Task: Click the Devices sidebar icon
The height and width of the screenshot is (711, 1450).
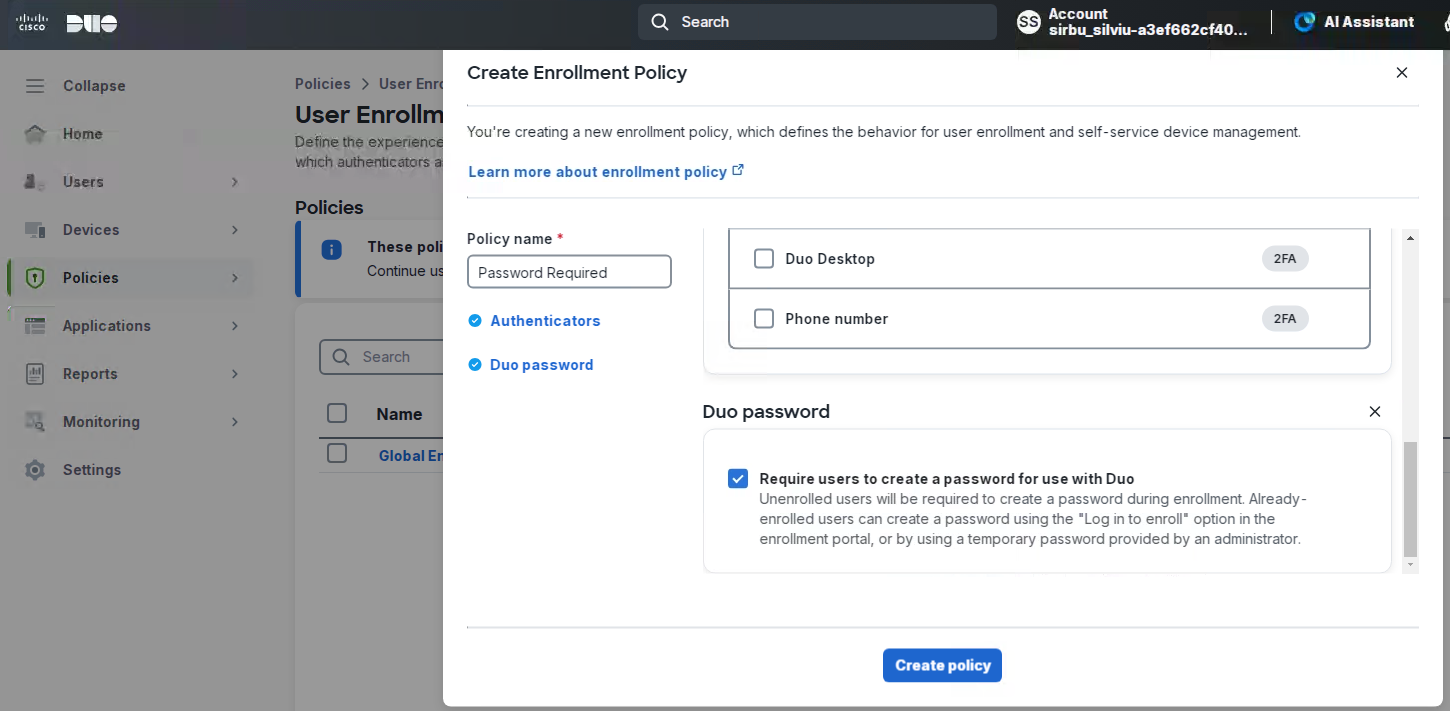Action: [x=35, y=230]
